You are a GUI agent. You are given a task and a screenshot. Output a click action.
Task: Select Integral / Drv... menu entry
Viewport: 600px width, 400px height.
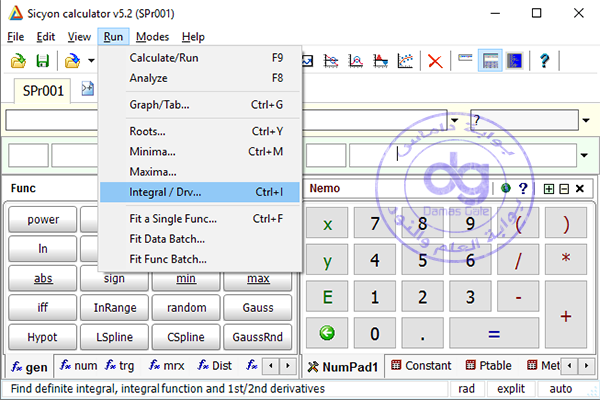point(200,192)
